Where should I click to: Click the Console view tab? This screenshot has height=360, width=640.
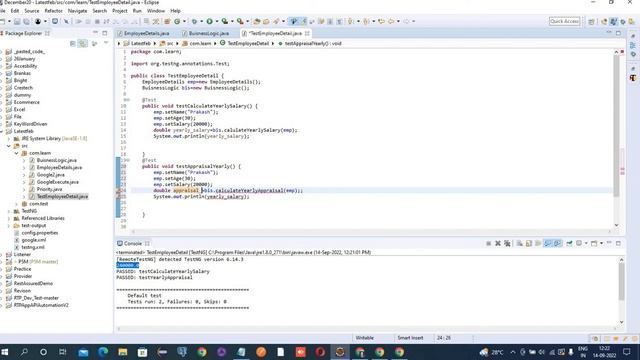[133, 243]
